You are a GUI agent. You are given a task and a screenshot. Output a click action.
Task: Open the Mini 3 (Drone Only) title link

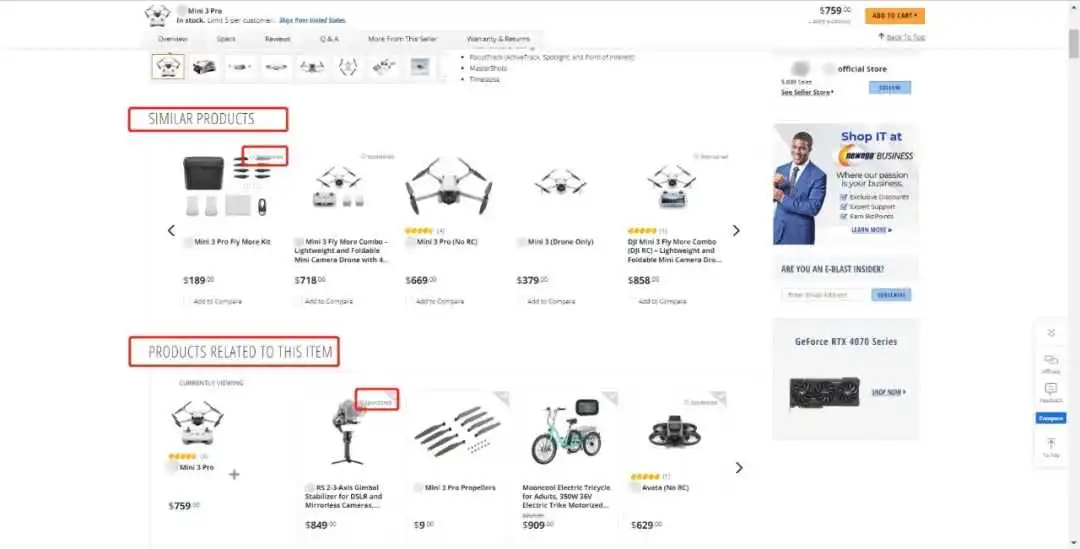pyautogui.click(x=560, y=242)
